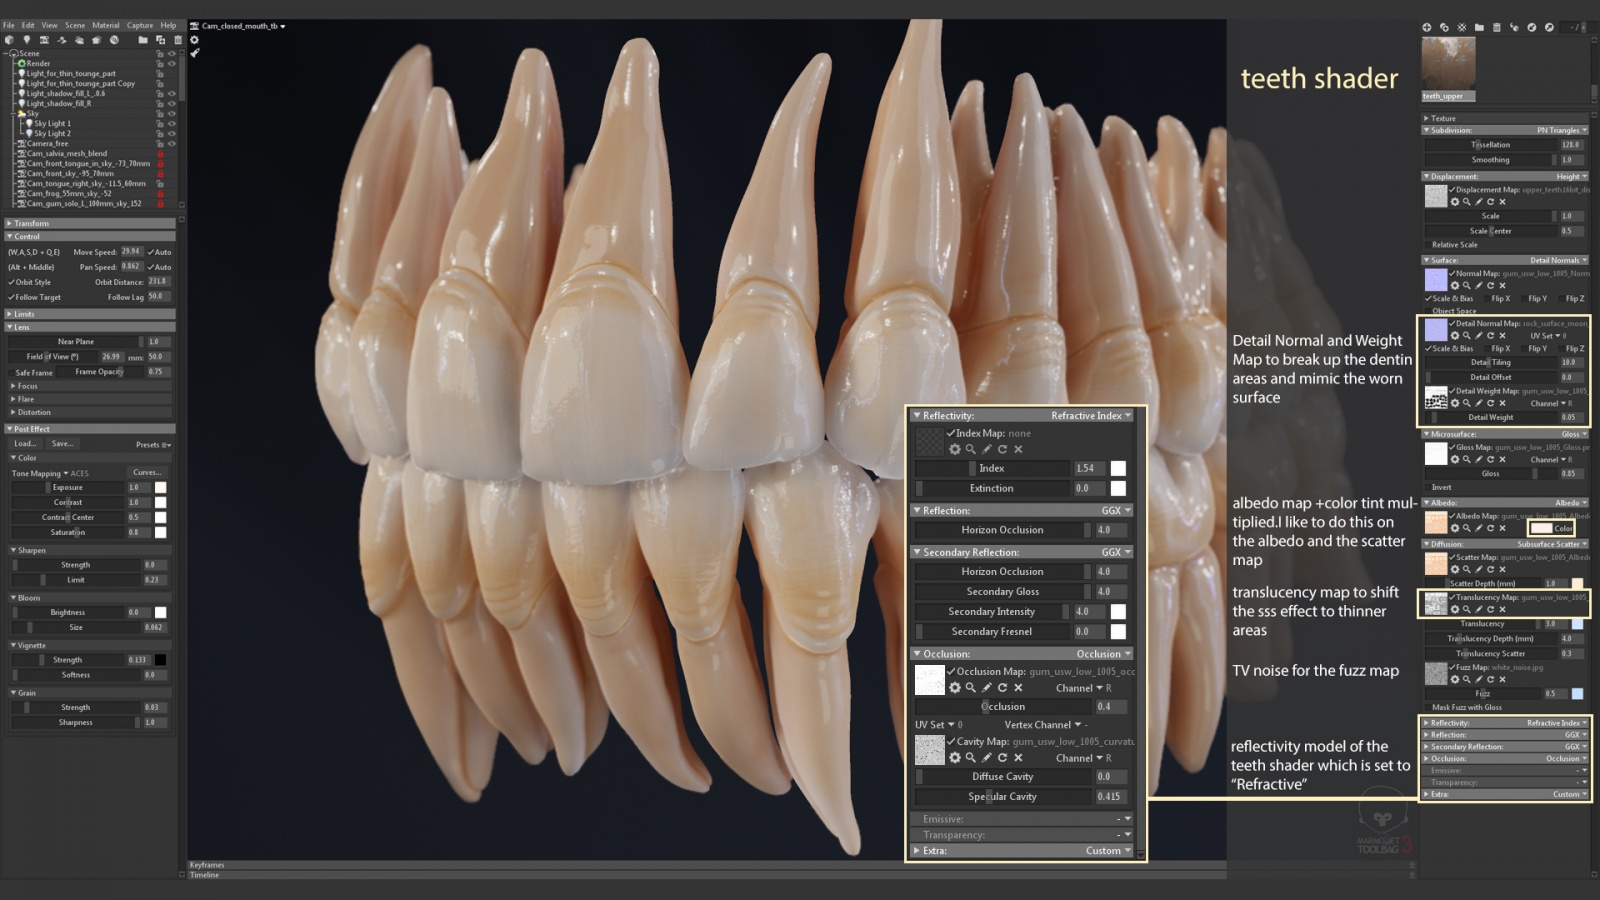Screen dimensions: 1600x900
Task: Open the Material menu
Action: [x=106, y=25]
